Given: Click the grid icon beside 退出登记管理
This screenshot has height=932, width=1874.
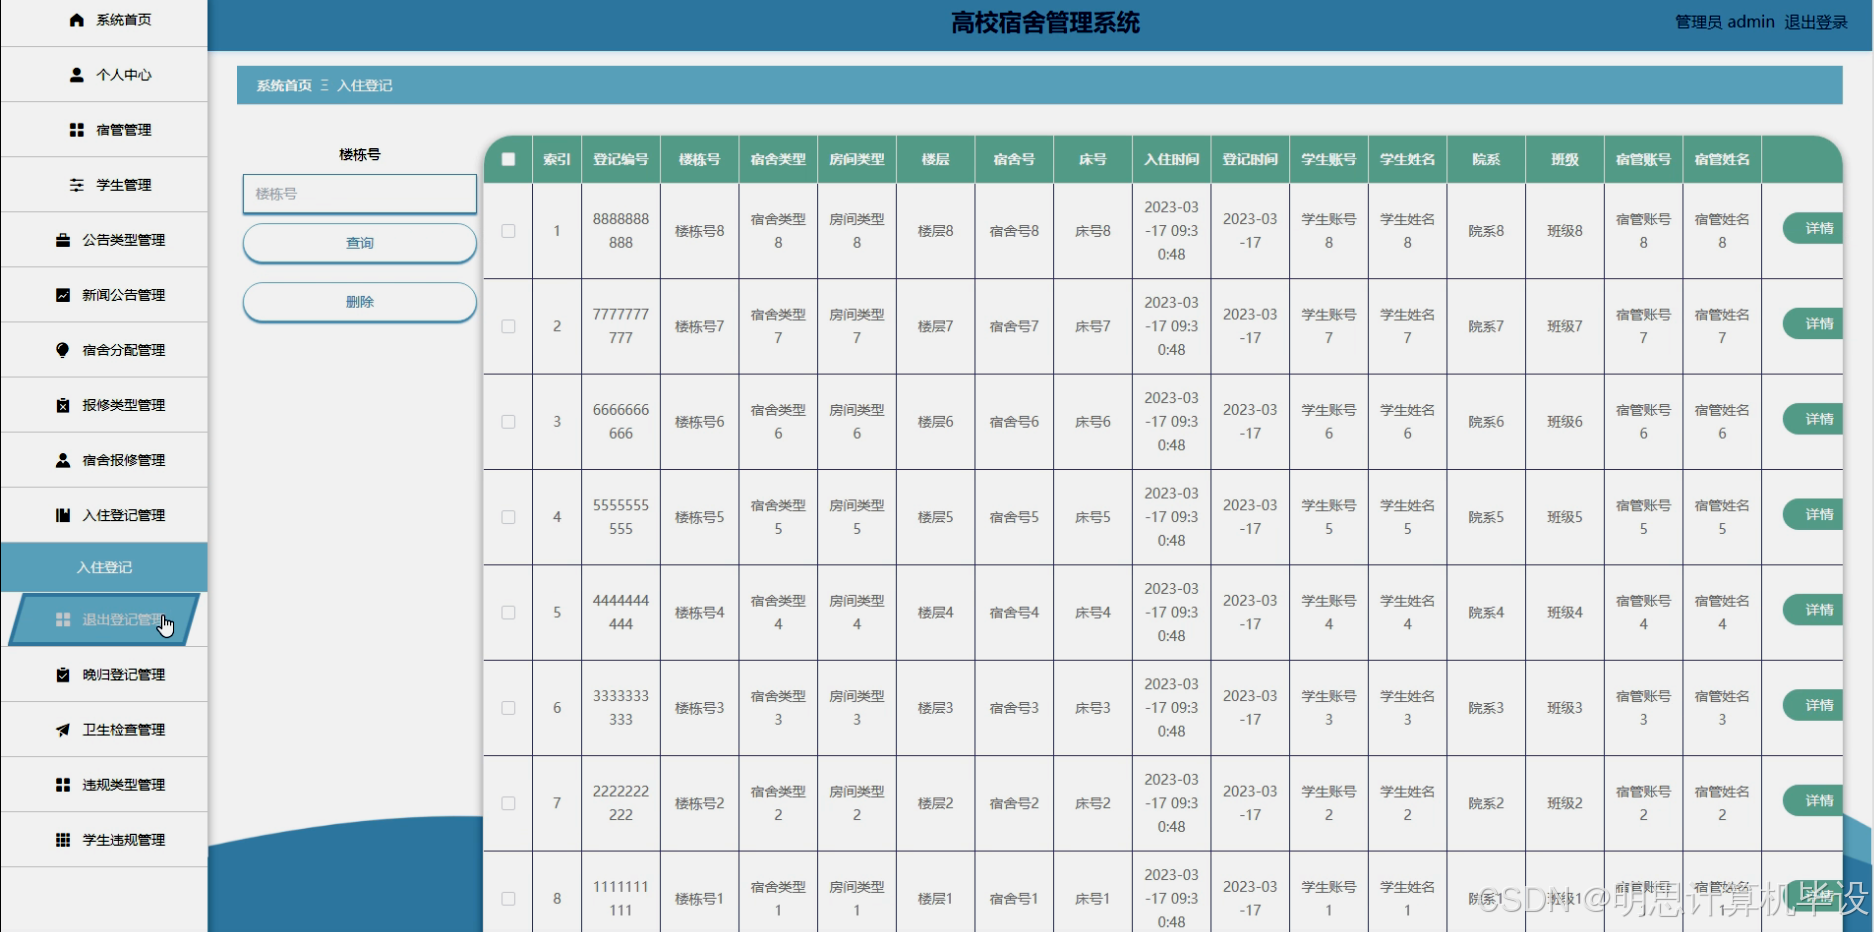Looking at the screenshot, I should (x=63, y=620).
